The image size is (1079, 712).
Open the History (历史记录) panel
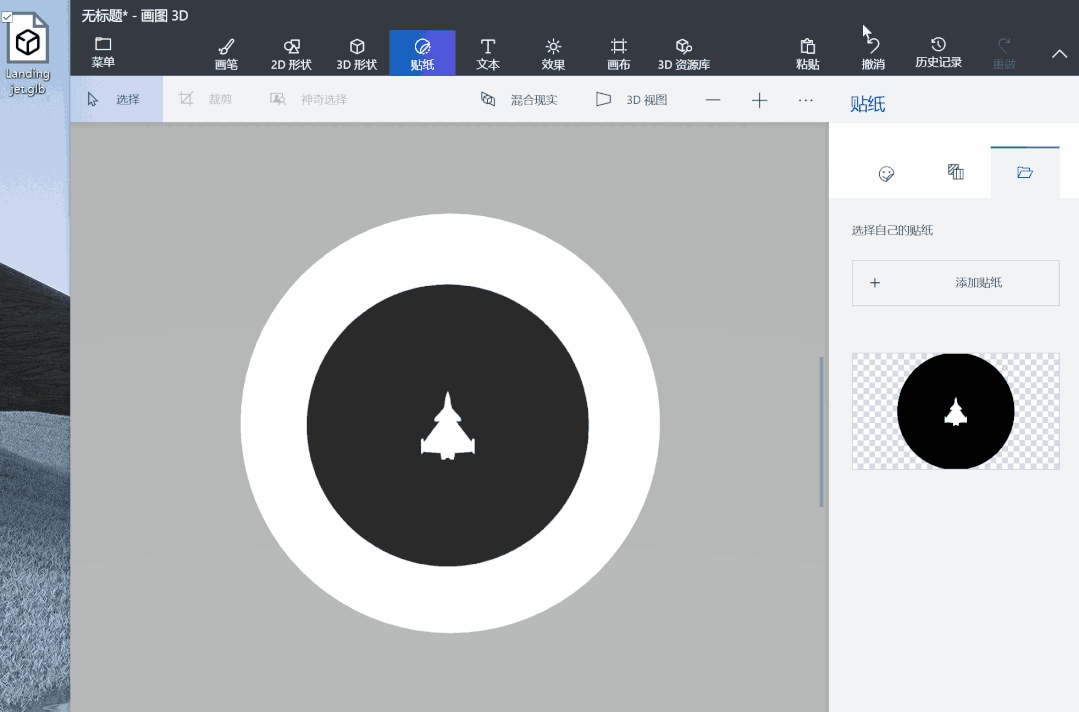pos(938,54)
